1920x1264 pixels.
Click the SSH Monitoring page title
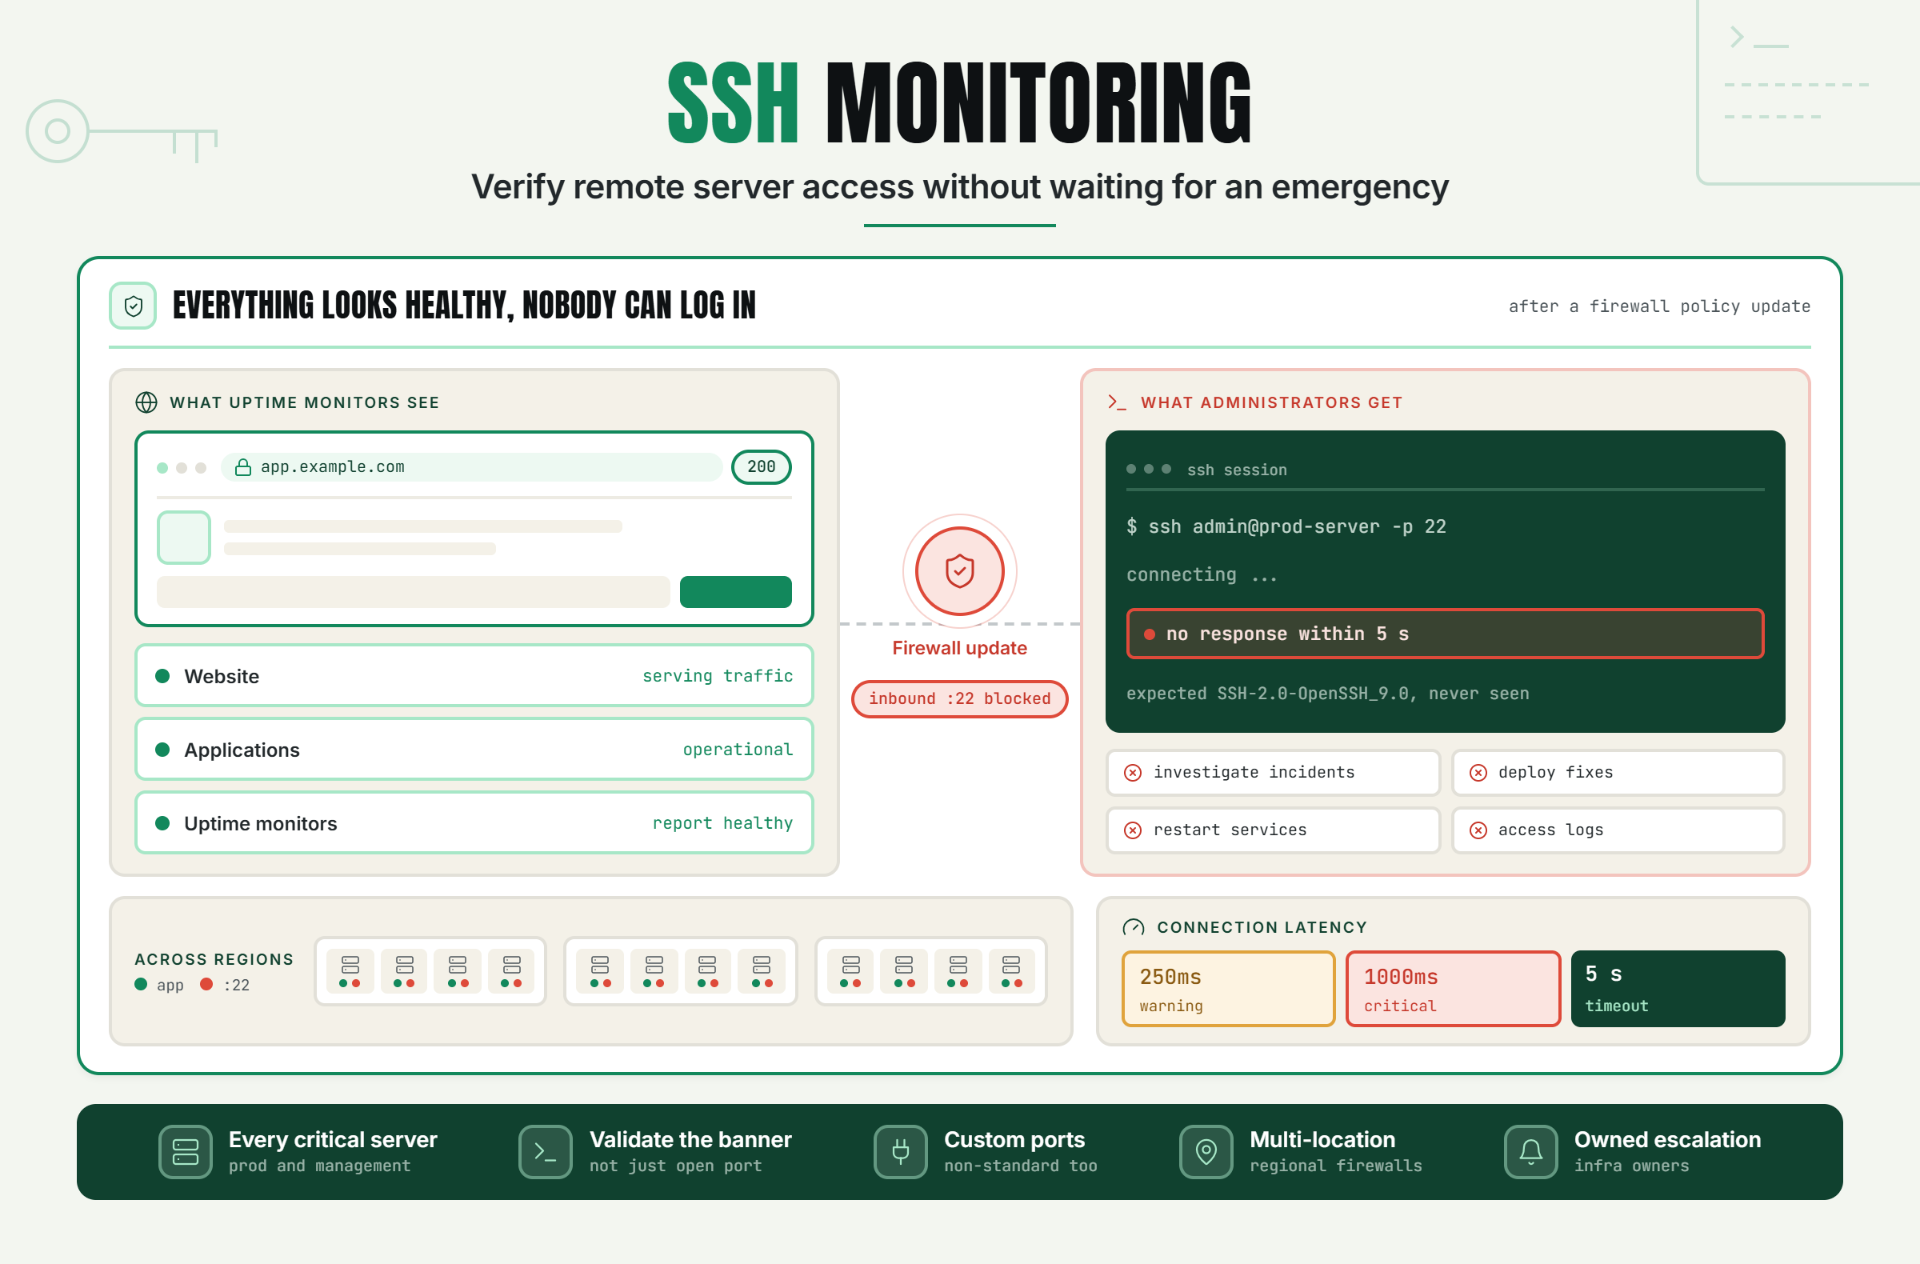tap(960, 102)
